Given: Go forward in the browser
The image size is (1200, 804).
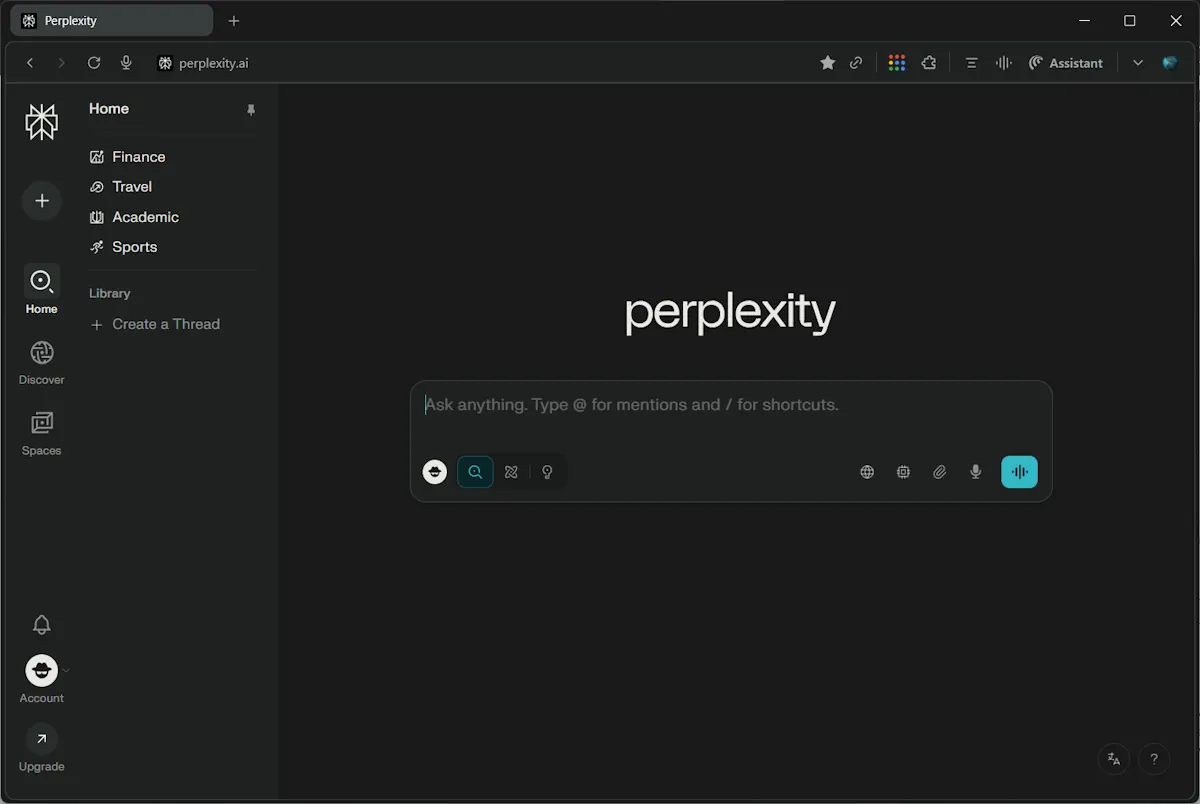Looking at the screenshot, I should coord(62,63).
